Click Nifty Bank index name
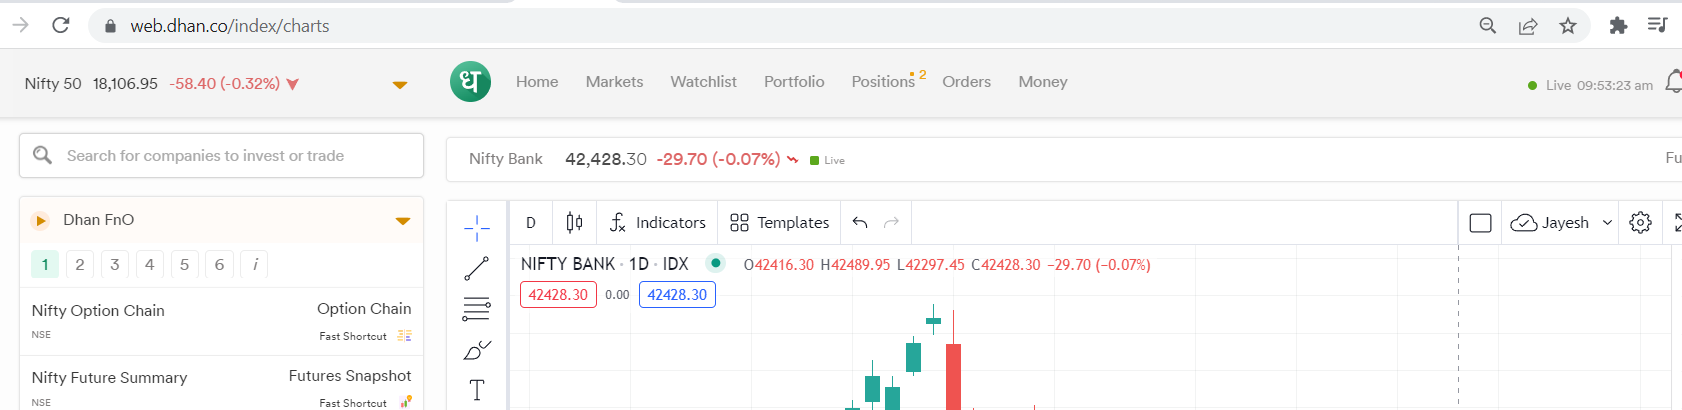1682x410 pixels. 506,159
